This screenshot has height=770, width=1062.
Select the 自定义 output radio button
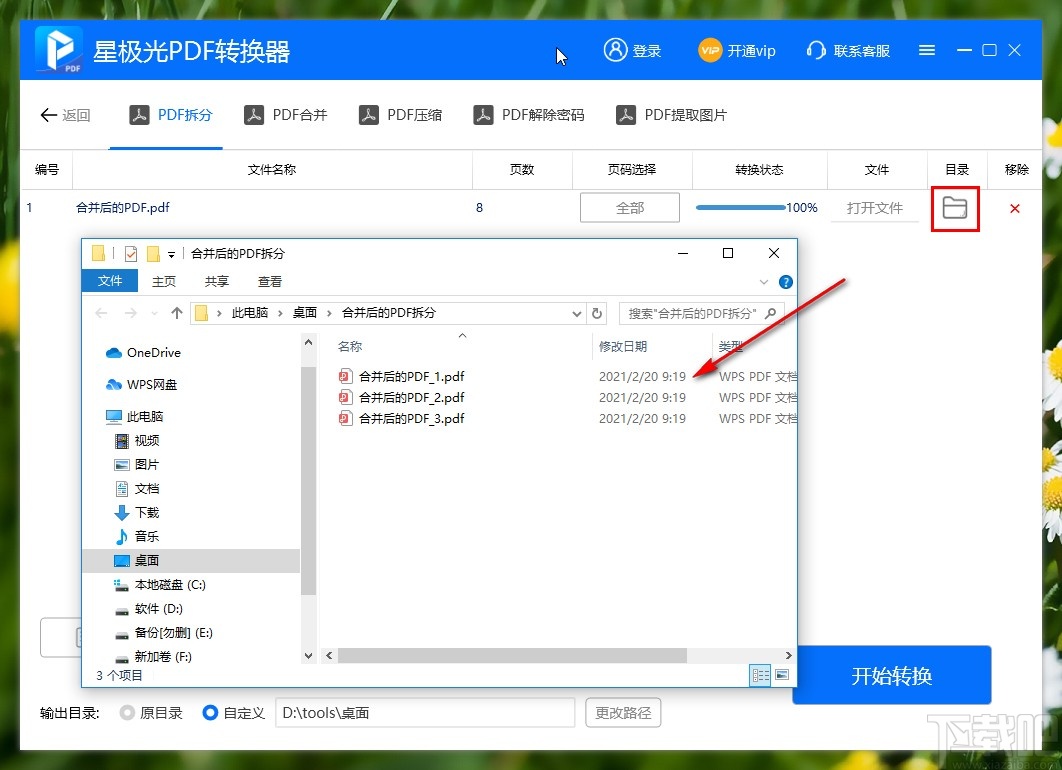pos(208,712)
